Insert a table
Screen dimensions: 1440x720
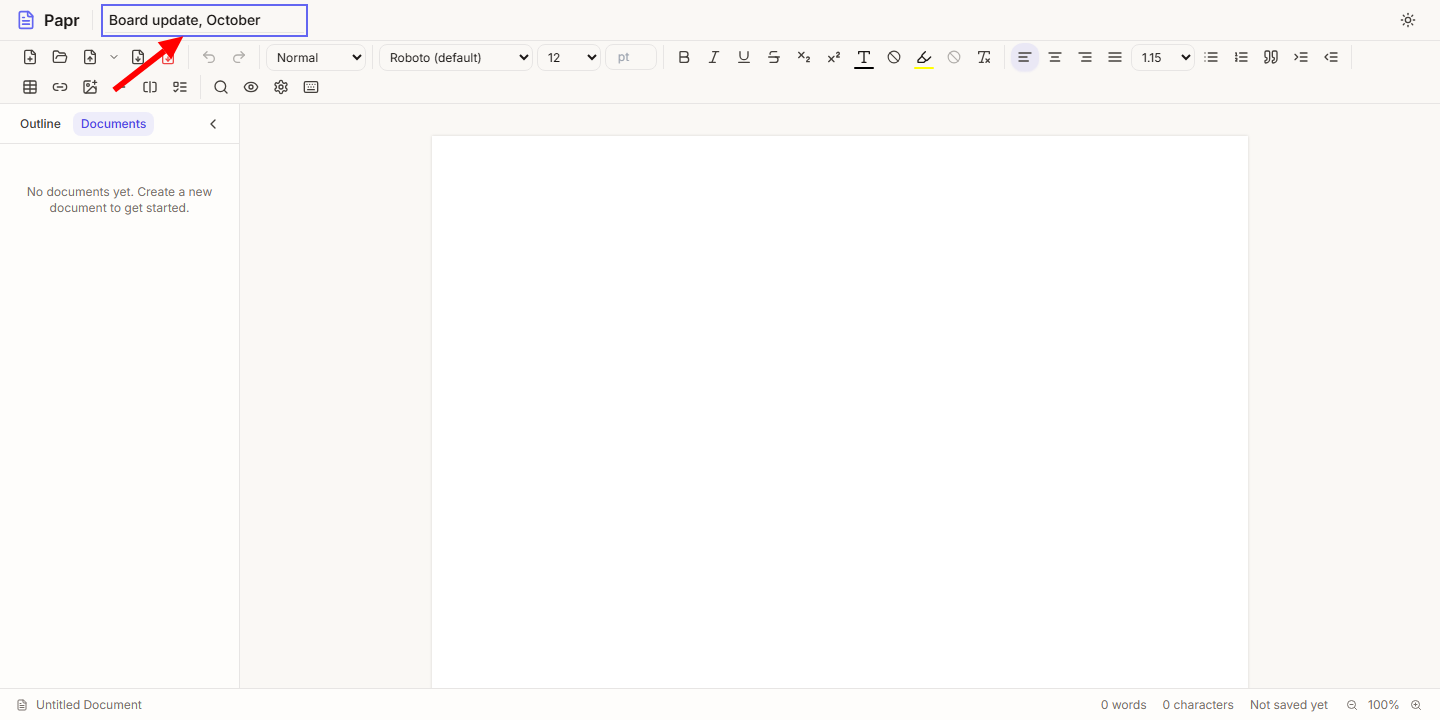pos(30,87)
